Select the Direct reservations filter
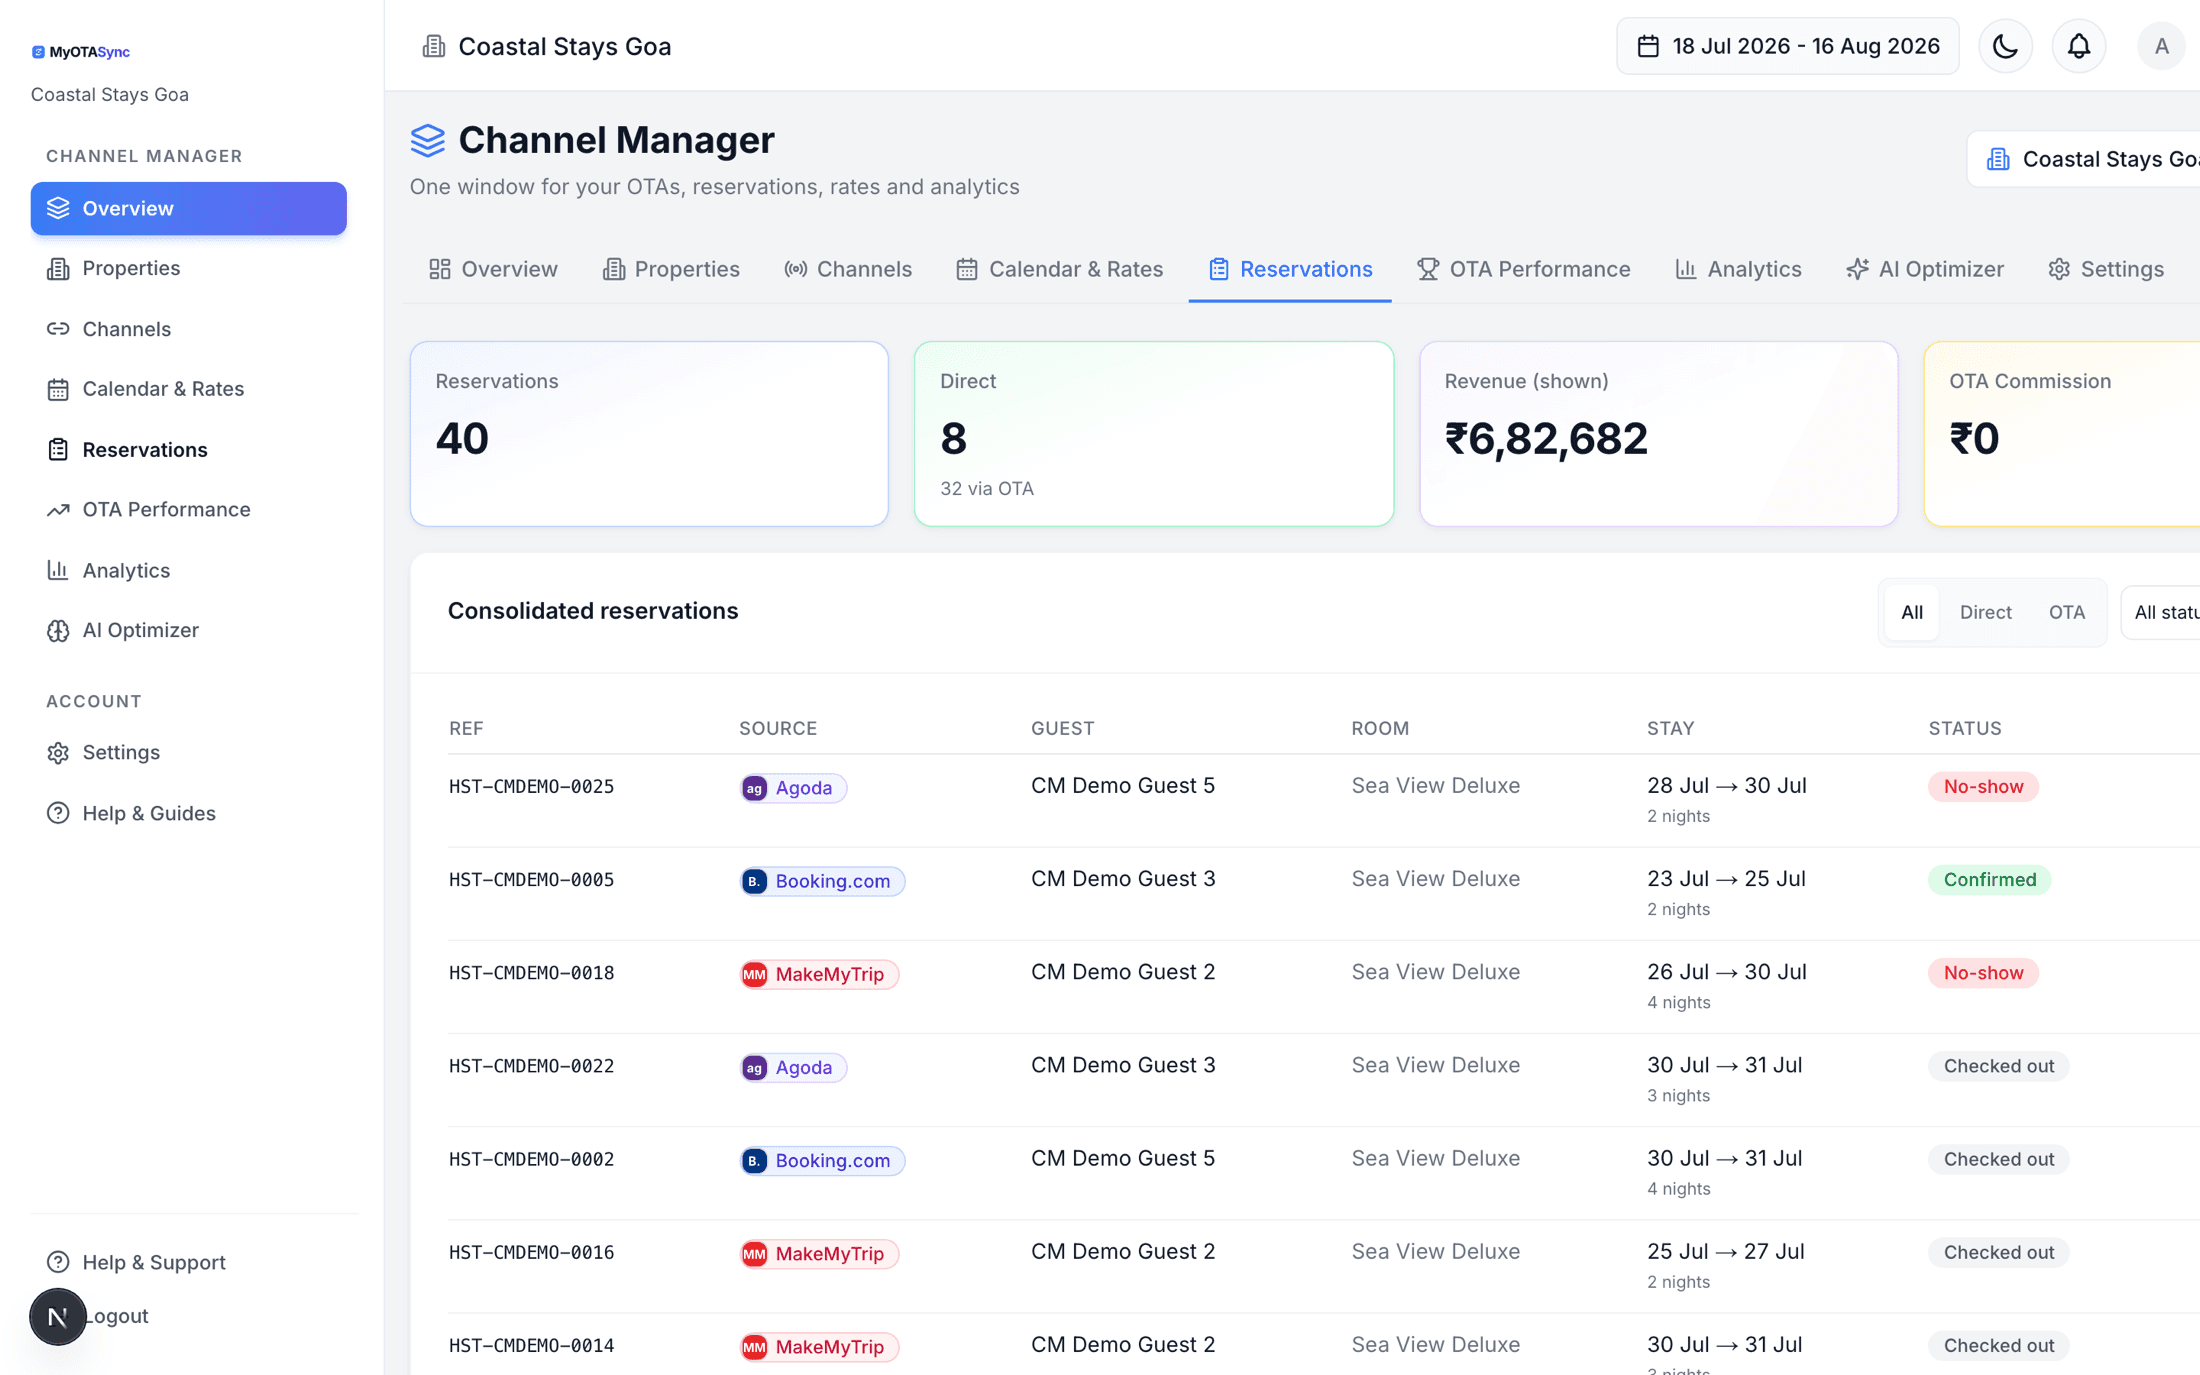 click(x=1985, y=612)
